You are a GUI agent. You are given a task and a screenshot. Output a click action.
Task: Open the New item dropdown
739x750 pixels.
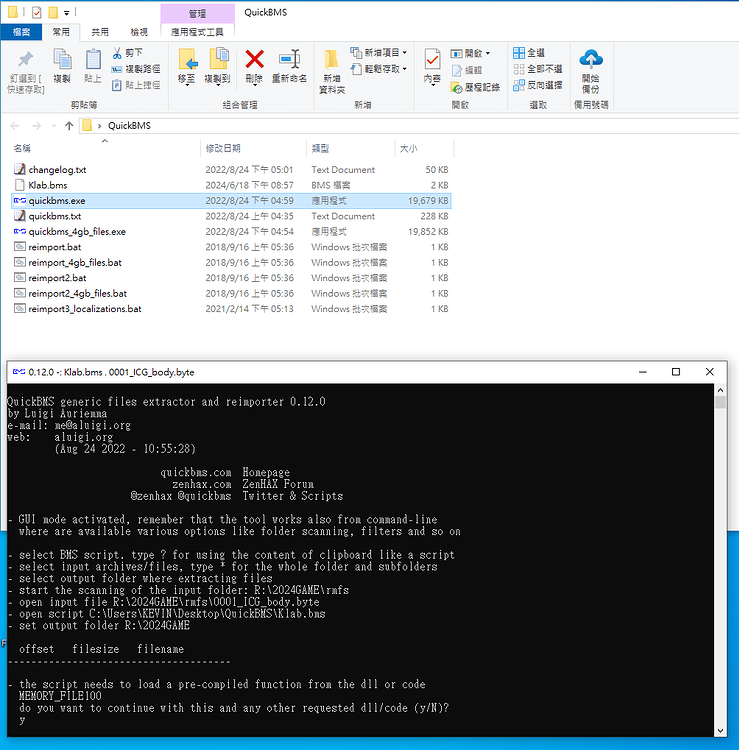tap(379, 53)
